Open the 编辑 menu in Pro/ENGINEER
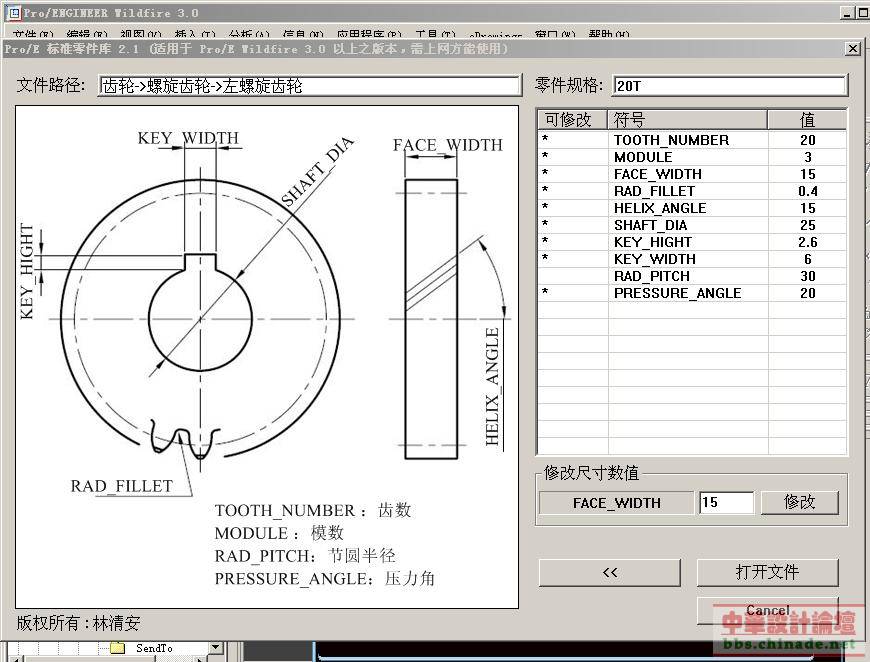 pos(87,34)
